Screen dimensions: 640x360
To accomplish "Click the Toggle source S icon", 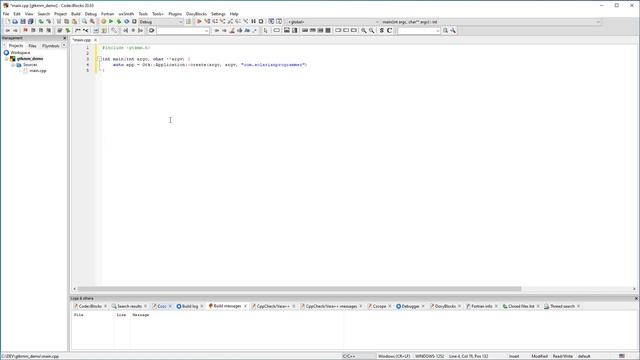I will 382,31.
